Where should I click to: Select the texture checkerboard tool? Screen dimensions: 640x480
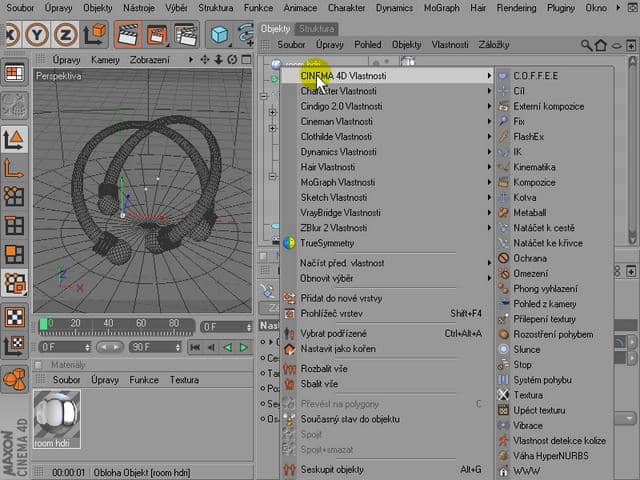[14, 317]
